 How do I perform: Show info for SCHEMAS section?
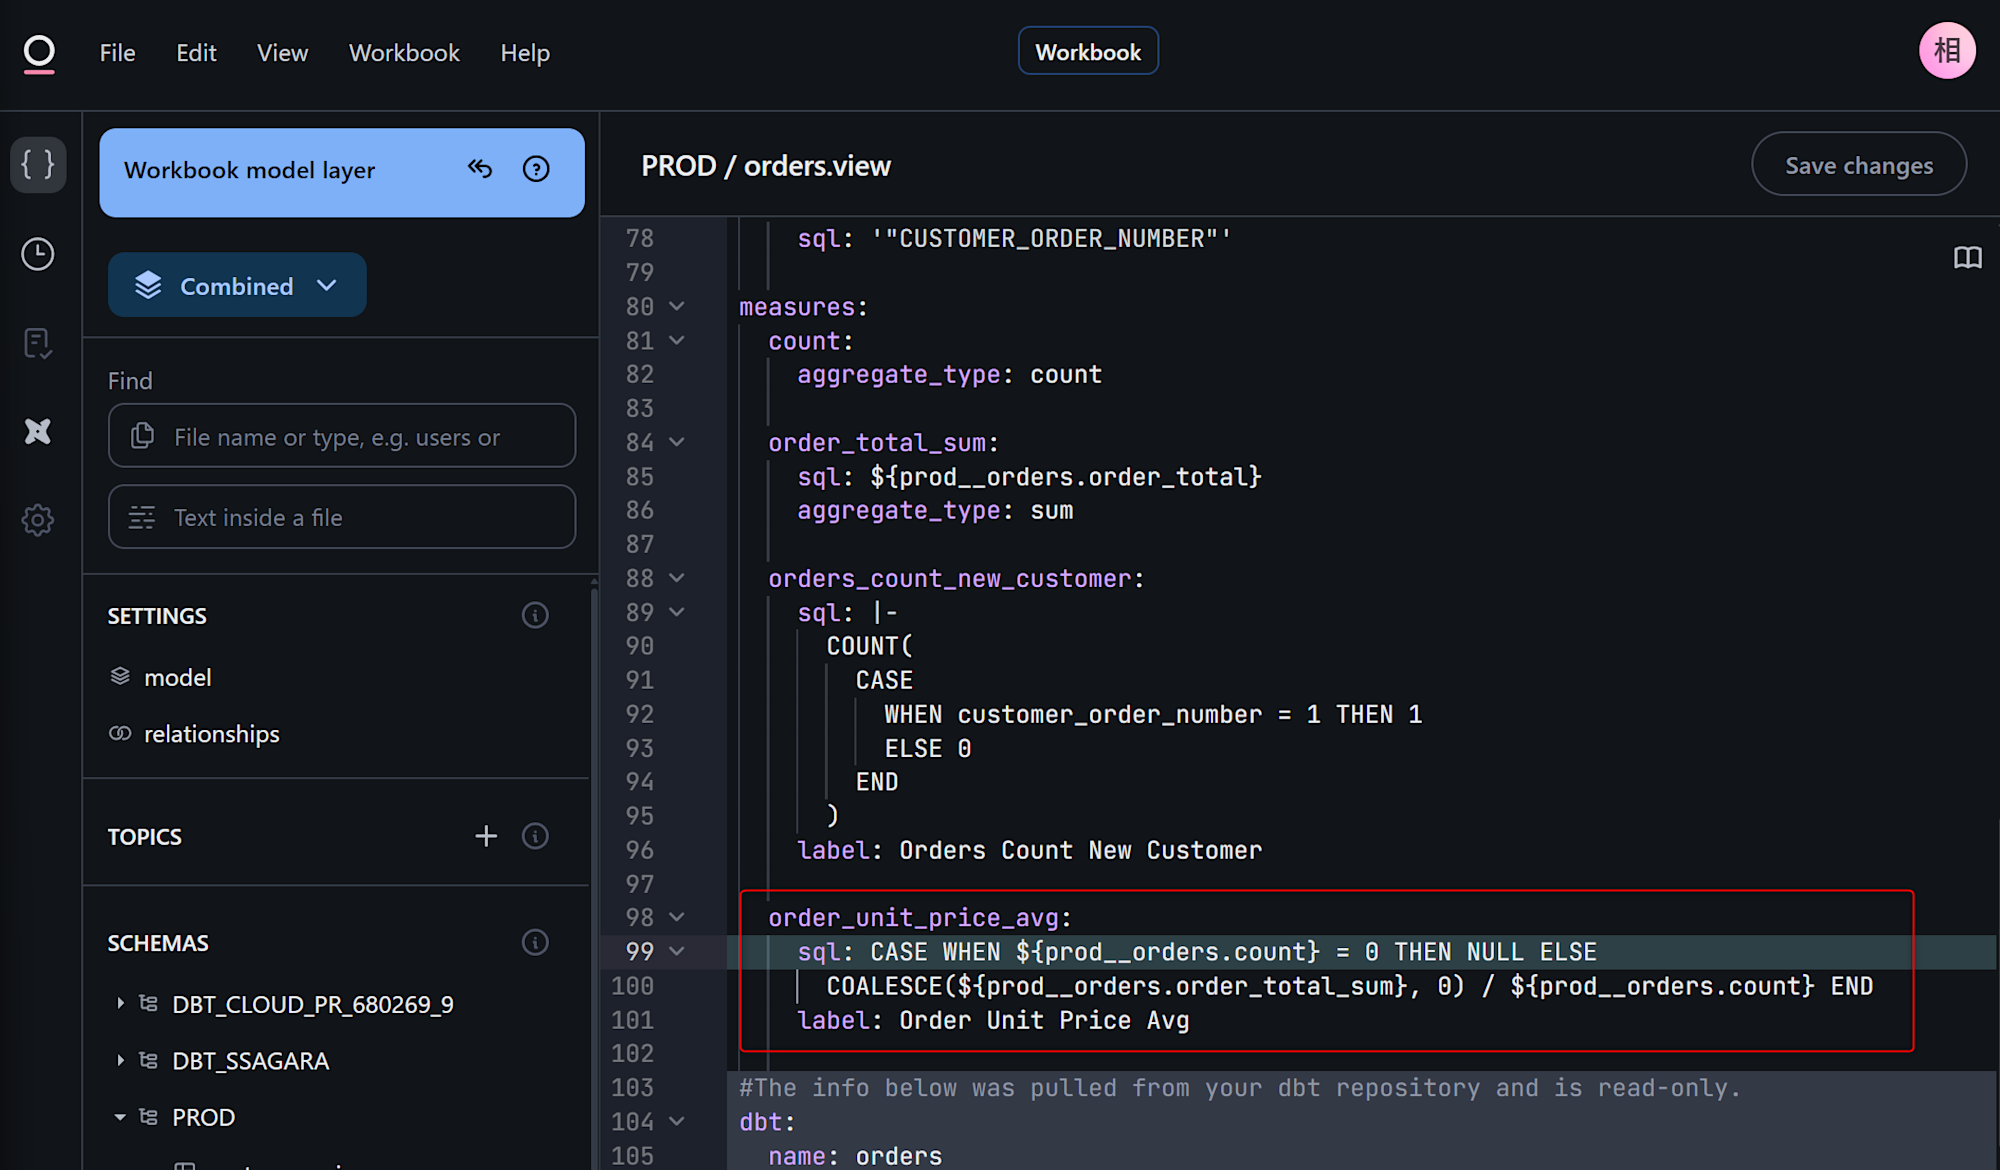coord(535,942)
